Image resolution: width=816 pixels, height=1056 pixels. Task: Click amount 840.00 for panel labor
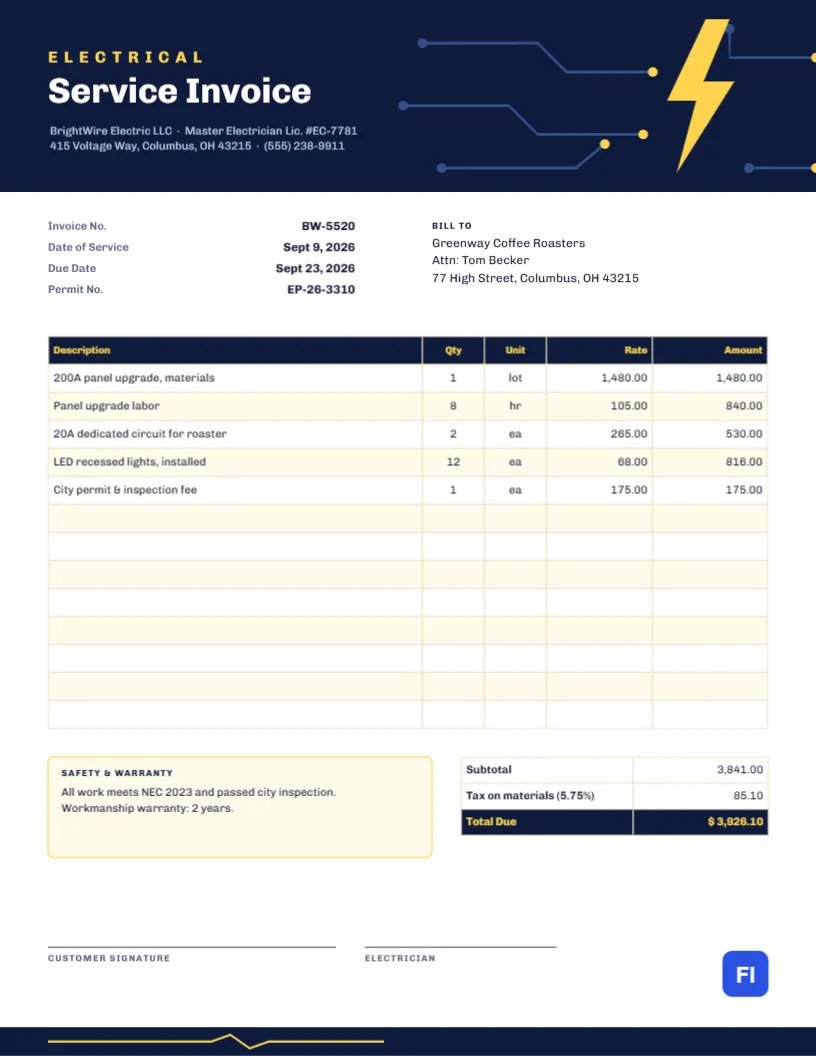pyautogui.click(x=744, y=406)
